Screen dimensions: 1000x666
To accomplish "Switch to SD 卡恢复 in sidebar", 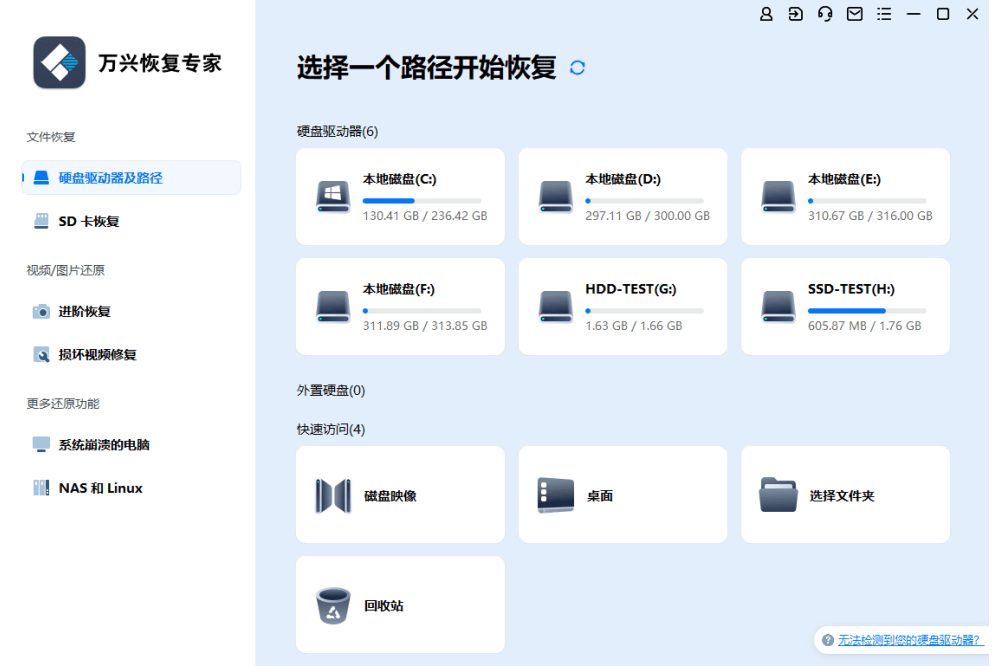I will click(89, 221).
